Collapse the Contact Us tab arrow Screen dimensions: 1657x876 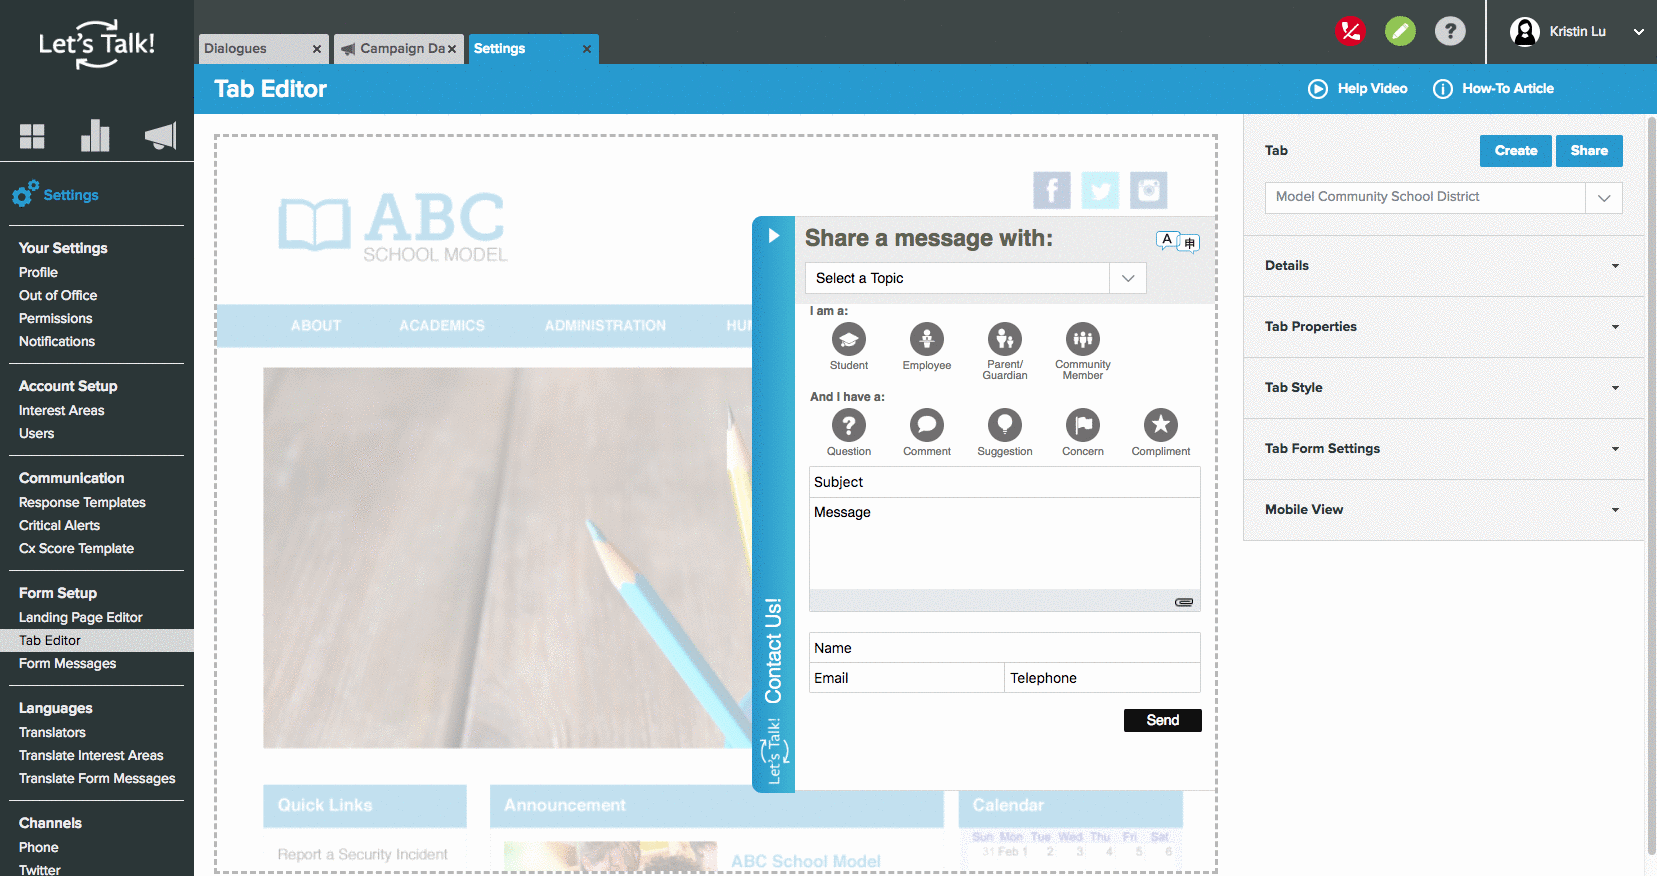[x=773, y=236]
